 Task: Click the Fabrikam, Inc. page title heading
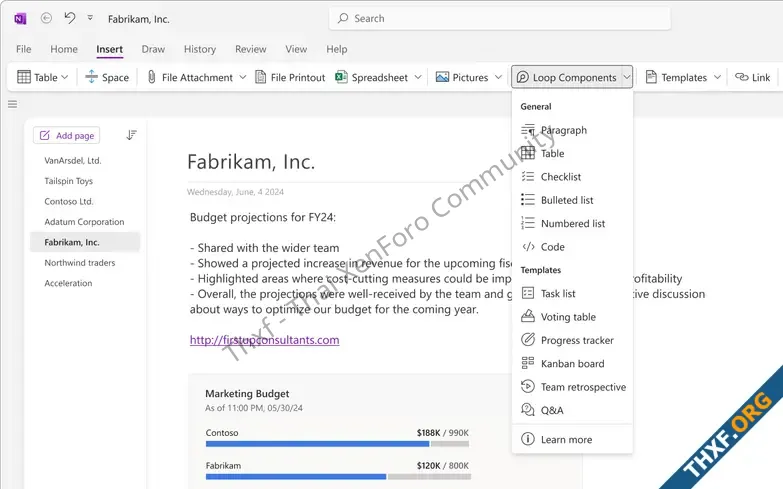251,162
